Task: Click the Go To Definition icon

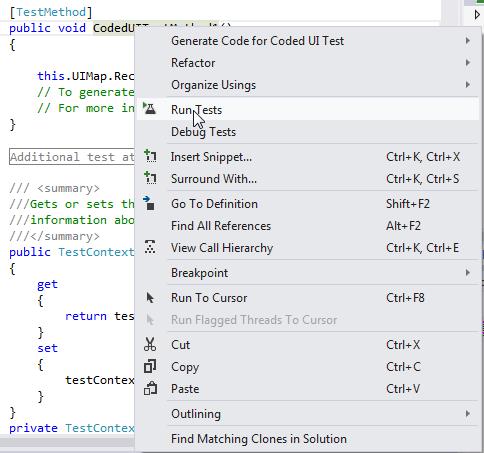Action: pyautogui.click(x=149, y=203)
